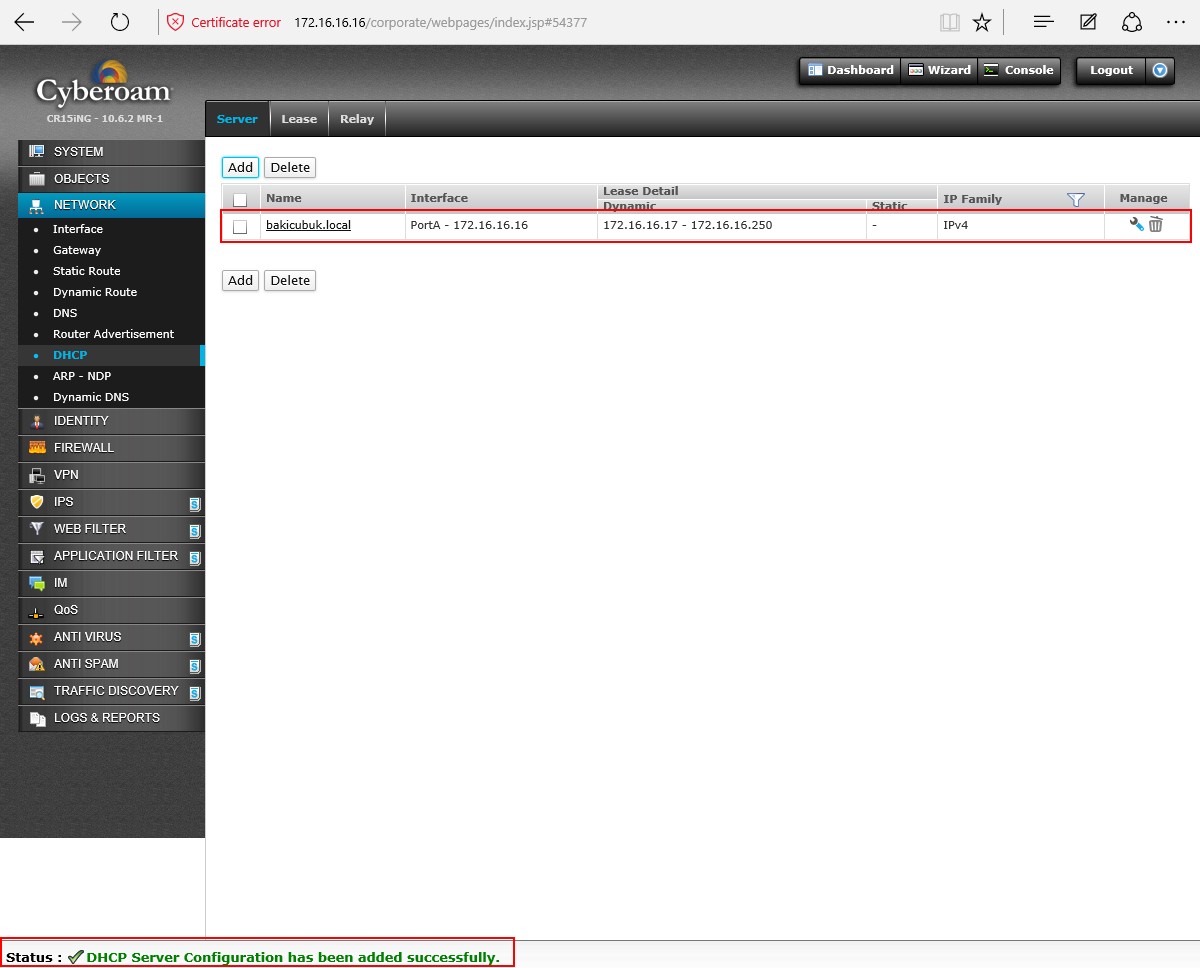This screenshot has width=1200, height=968.
Task: Tick the select-all header checkbox
Action: (x=240, y=199)
